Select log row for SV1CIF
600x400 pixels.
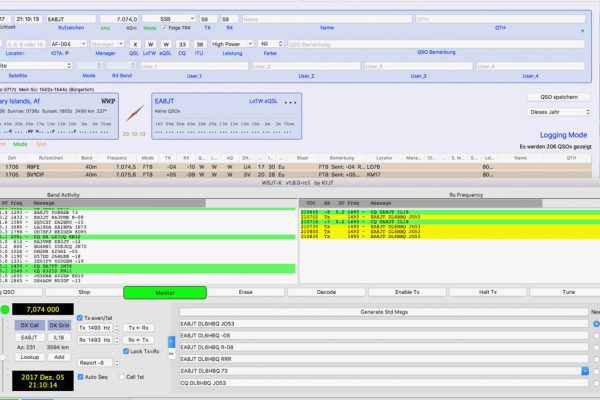point(295,175)
